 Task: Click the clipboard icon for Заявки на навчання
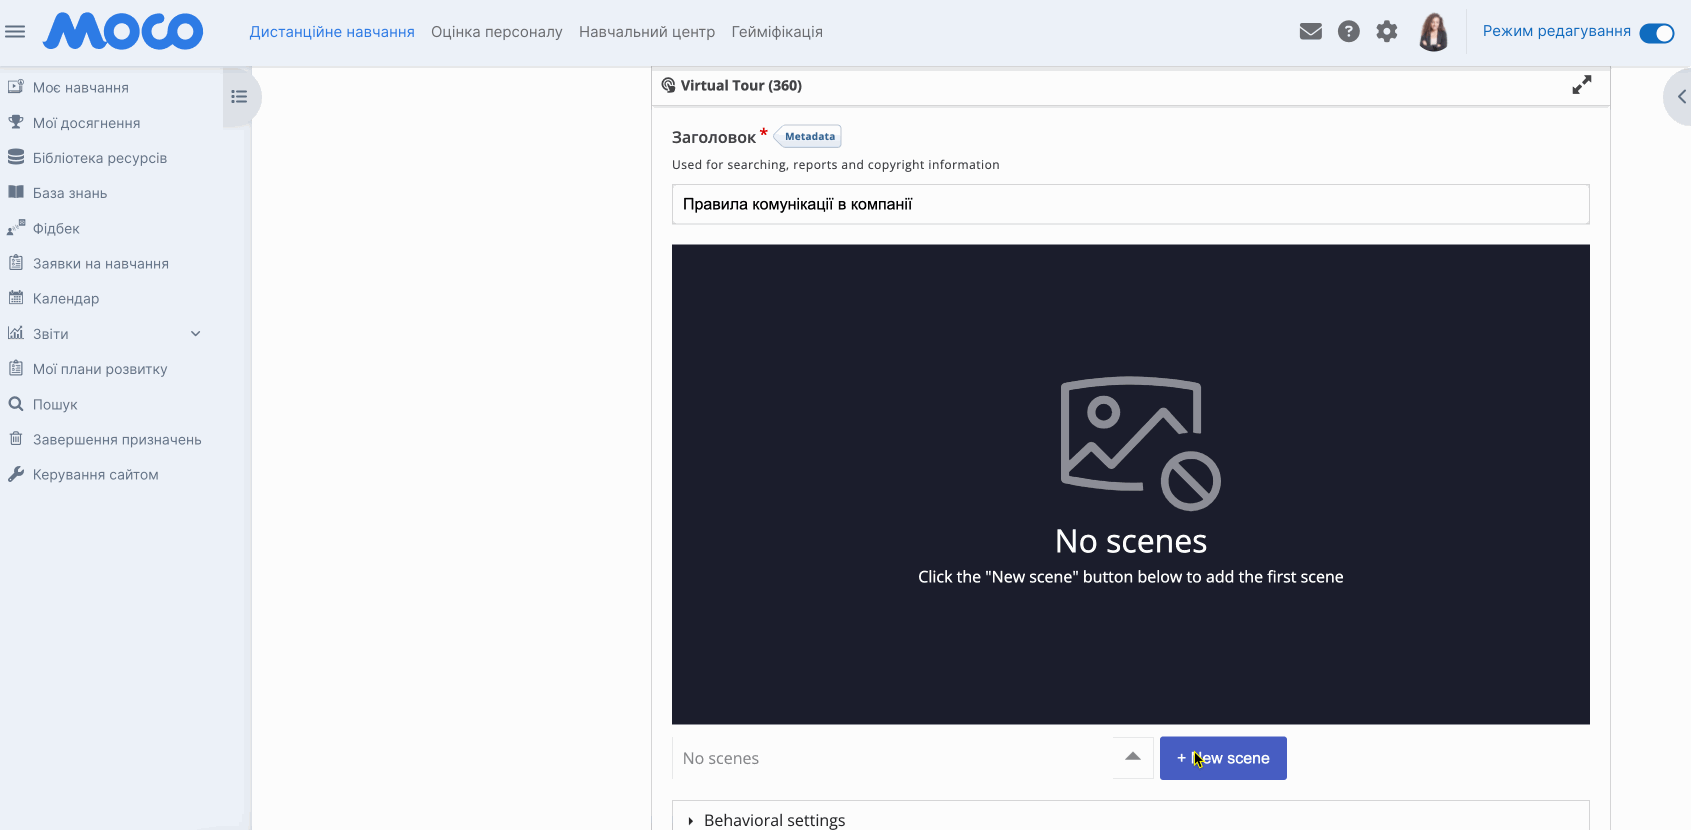(x=16, y=263)
